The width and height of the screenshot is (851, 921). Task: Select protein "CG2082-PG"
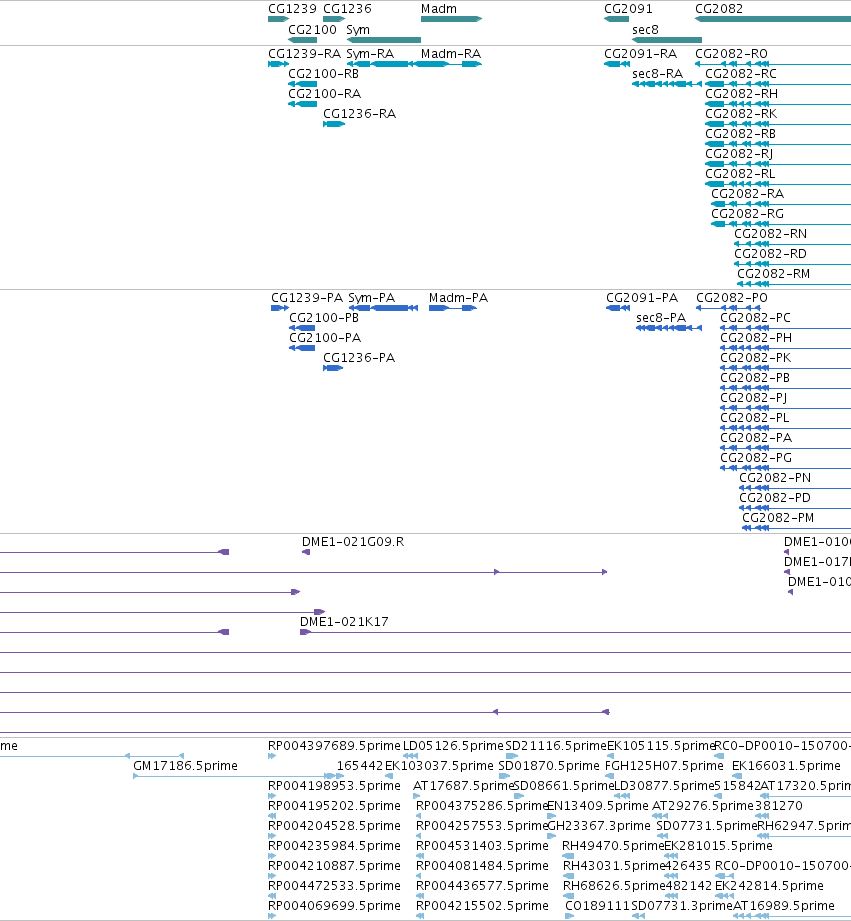[756, 458]
